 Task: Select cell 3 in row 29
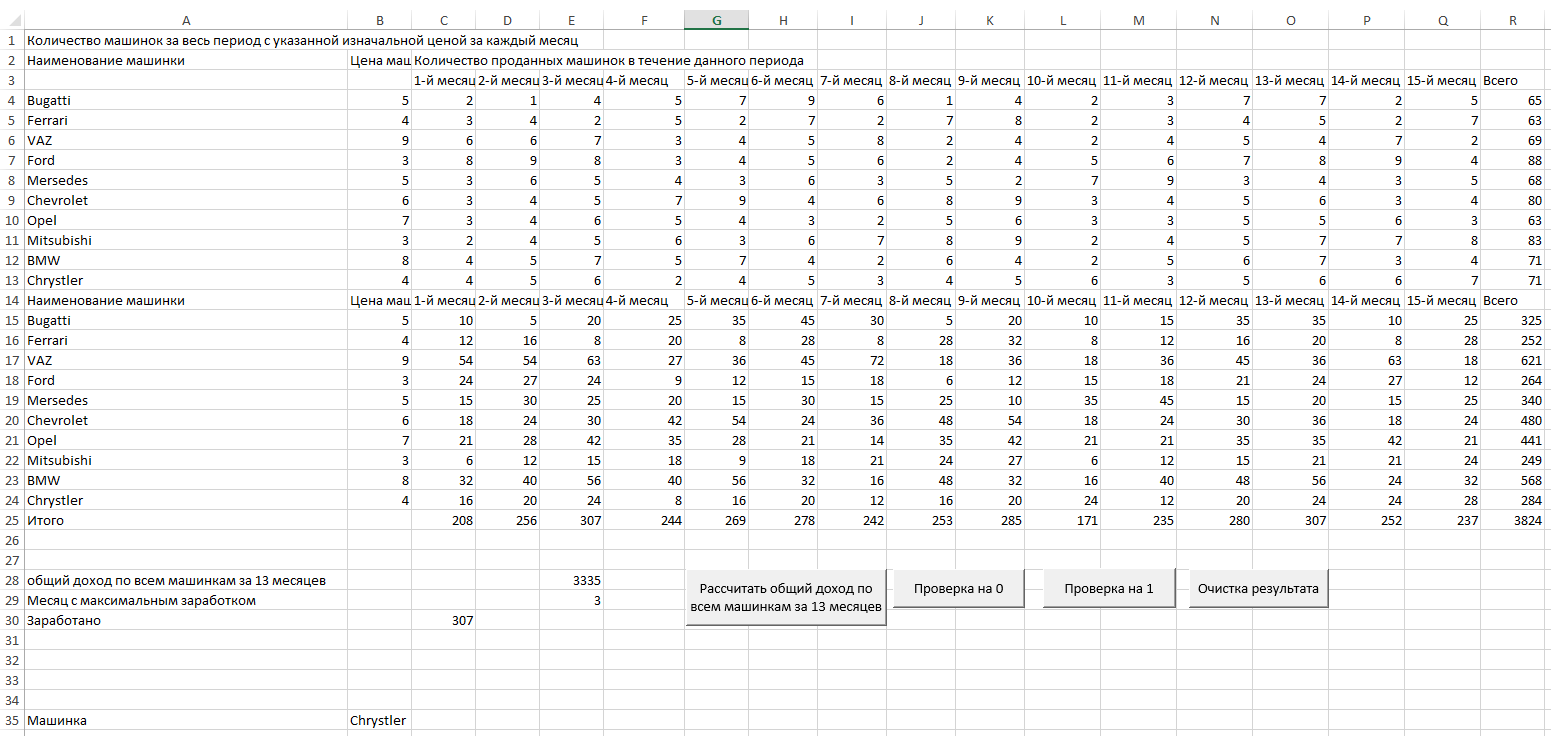(572, 600)
